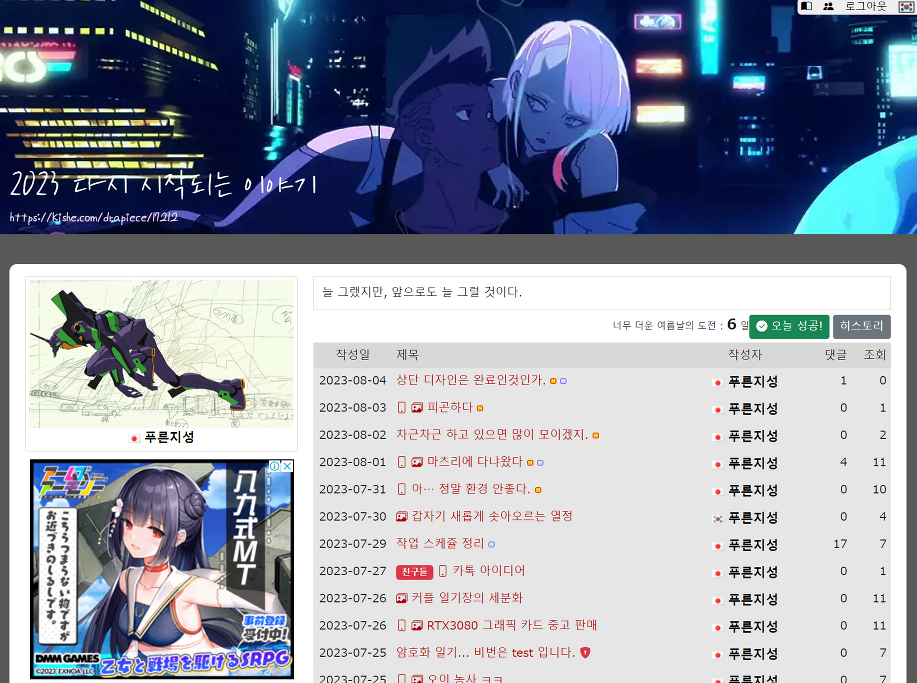Click the Korean flag language icon
Image resolution: width=917 pixels, height=683 pixels.
[905, 6]
